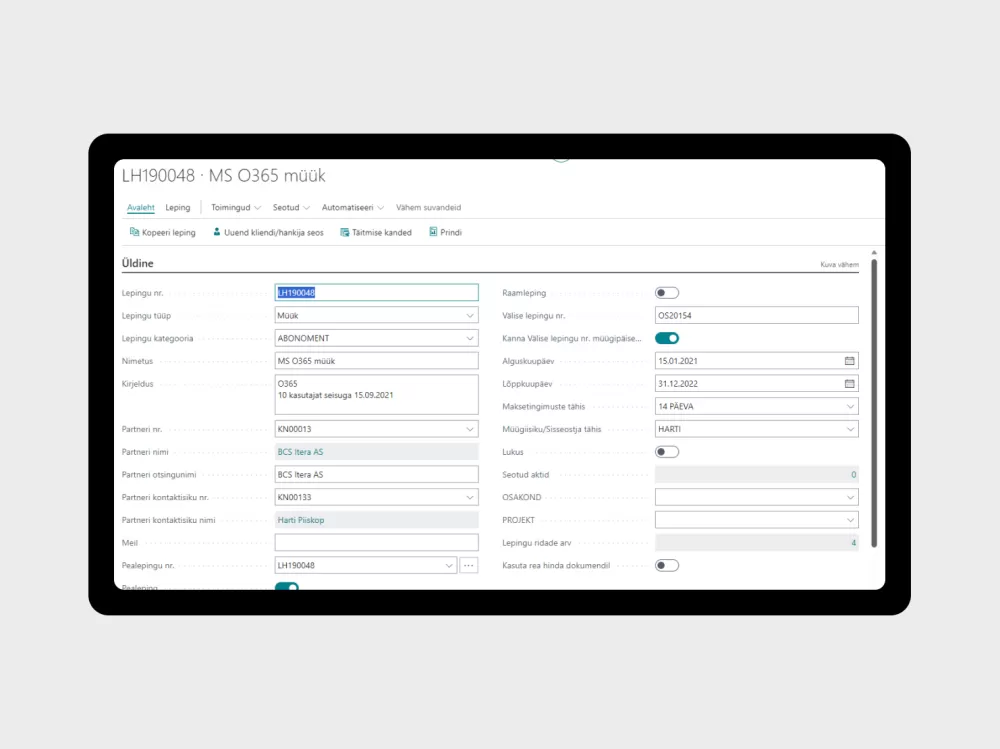Click the Nimetus field MS O365 müük
This screenshot has height=749, width=1000.
pyautogui.click(x=376, y=361)
